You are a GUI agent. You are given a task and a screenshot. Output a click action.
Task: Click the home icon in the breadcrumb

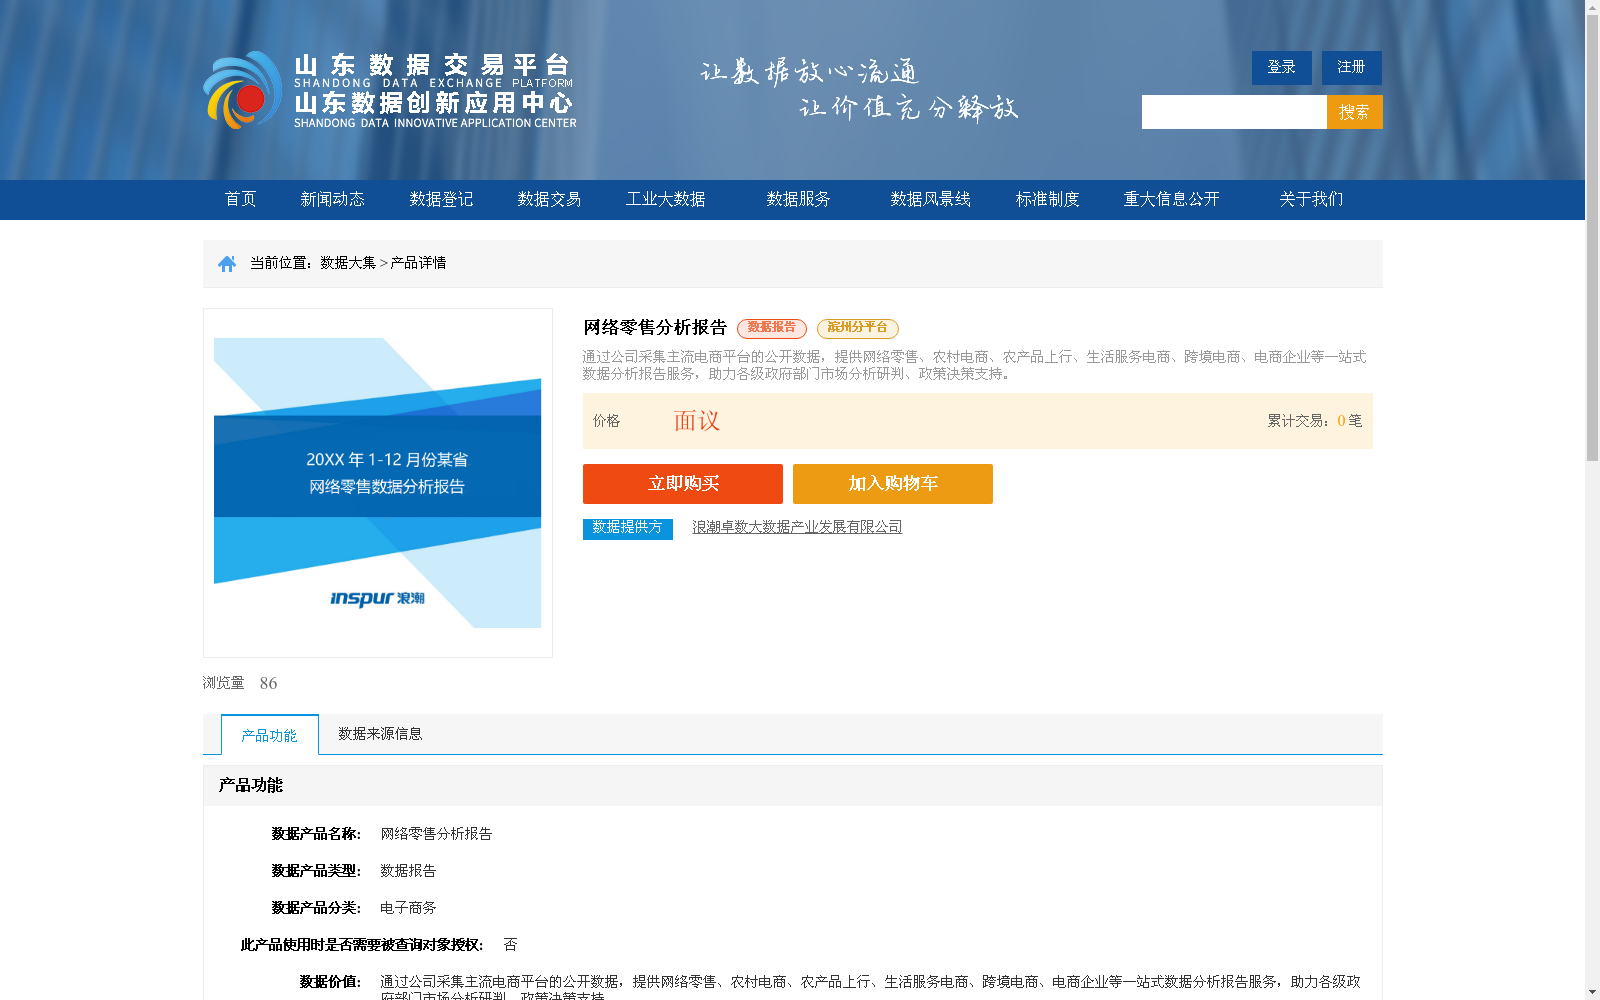pyautogui.click(x=227, y=263)
